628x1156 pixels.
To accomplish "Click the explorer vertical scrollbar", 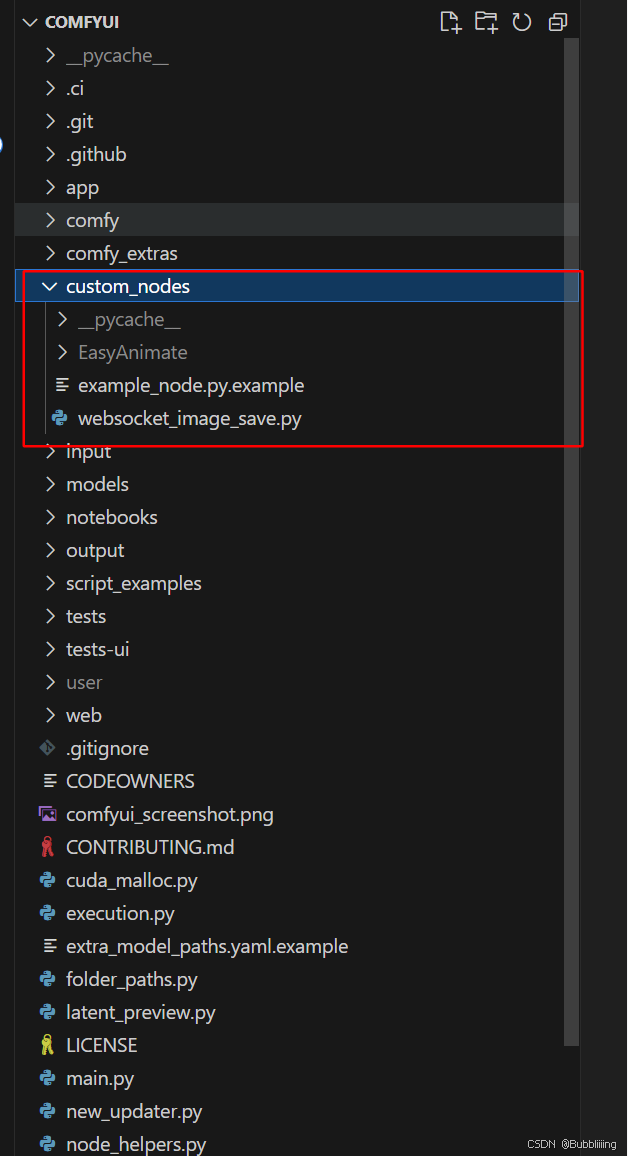I will 571,542.
